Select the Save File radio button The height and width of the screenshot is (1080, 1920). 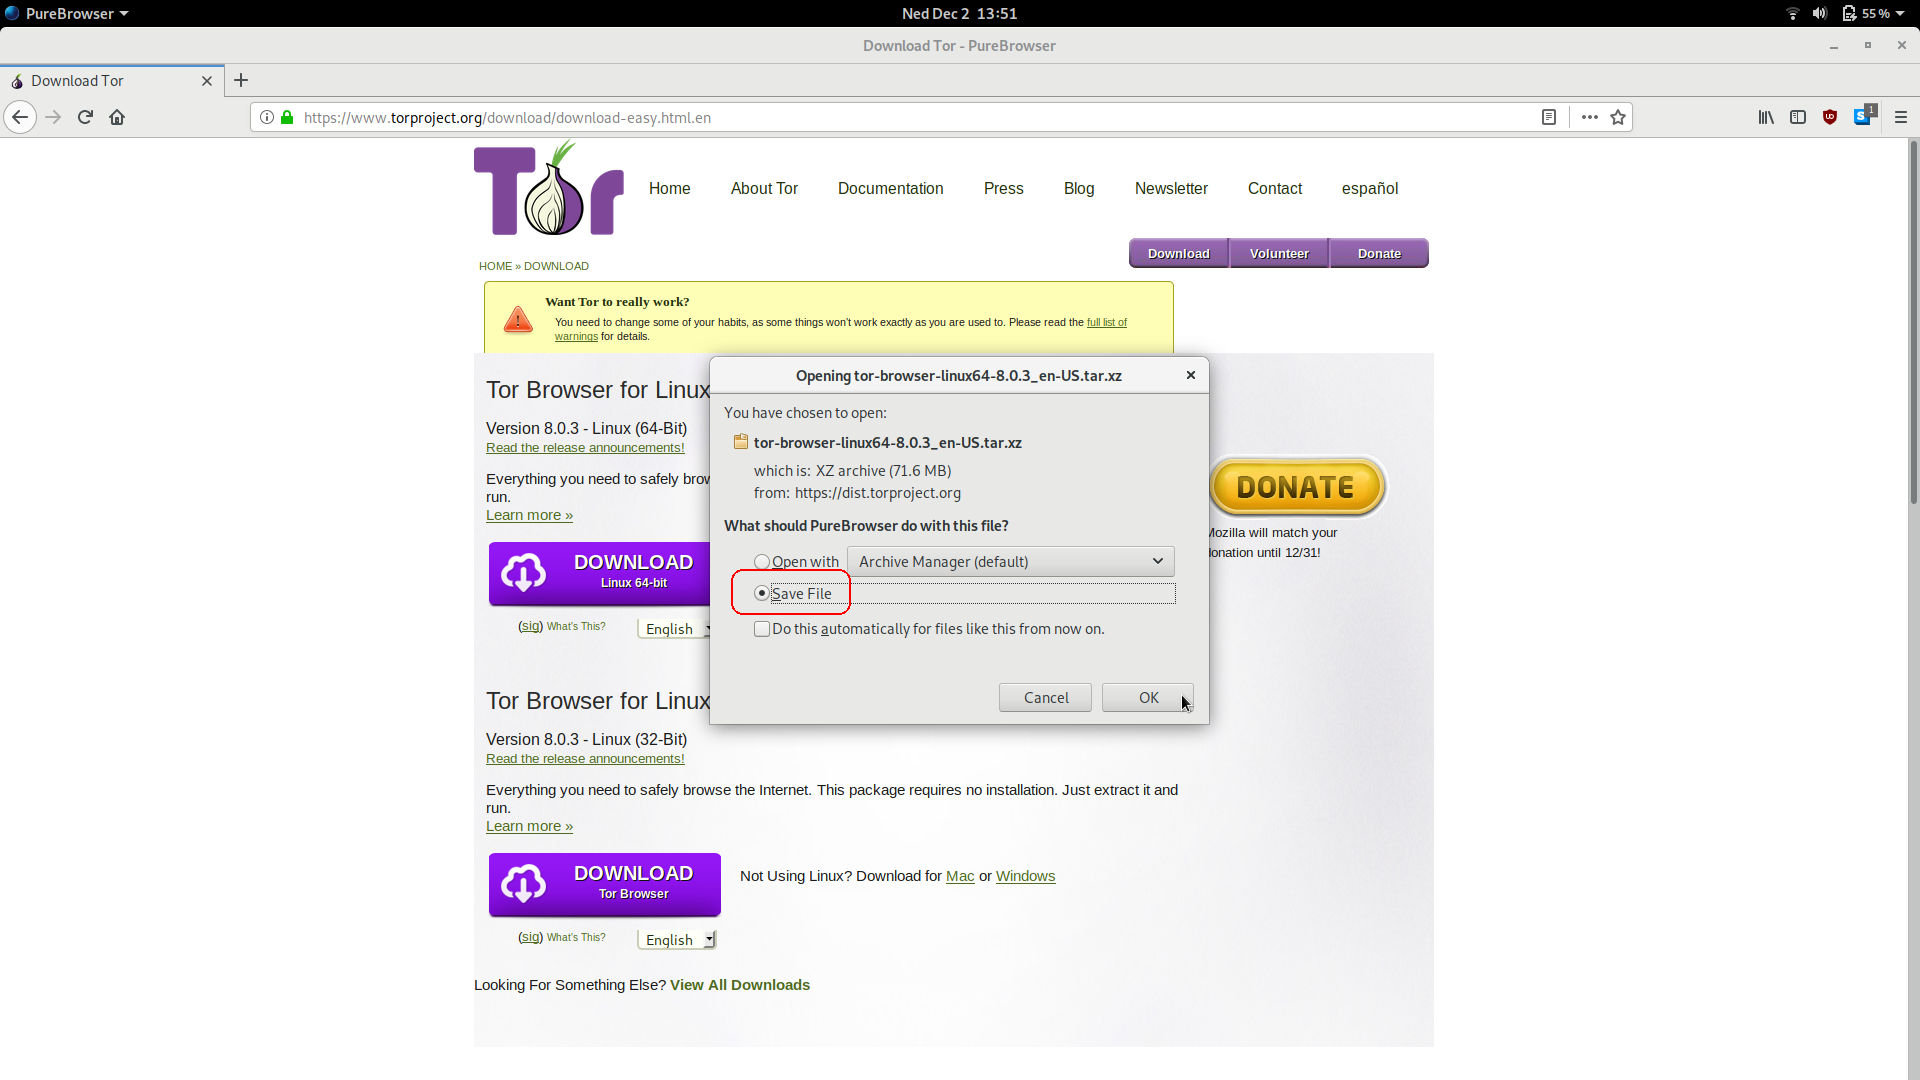(x=761, y=592)
